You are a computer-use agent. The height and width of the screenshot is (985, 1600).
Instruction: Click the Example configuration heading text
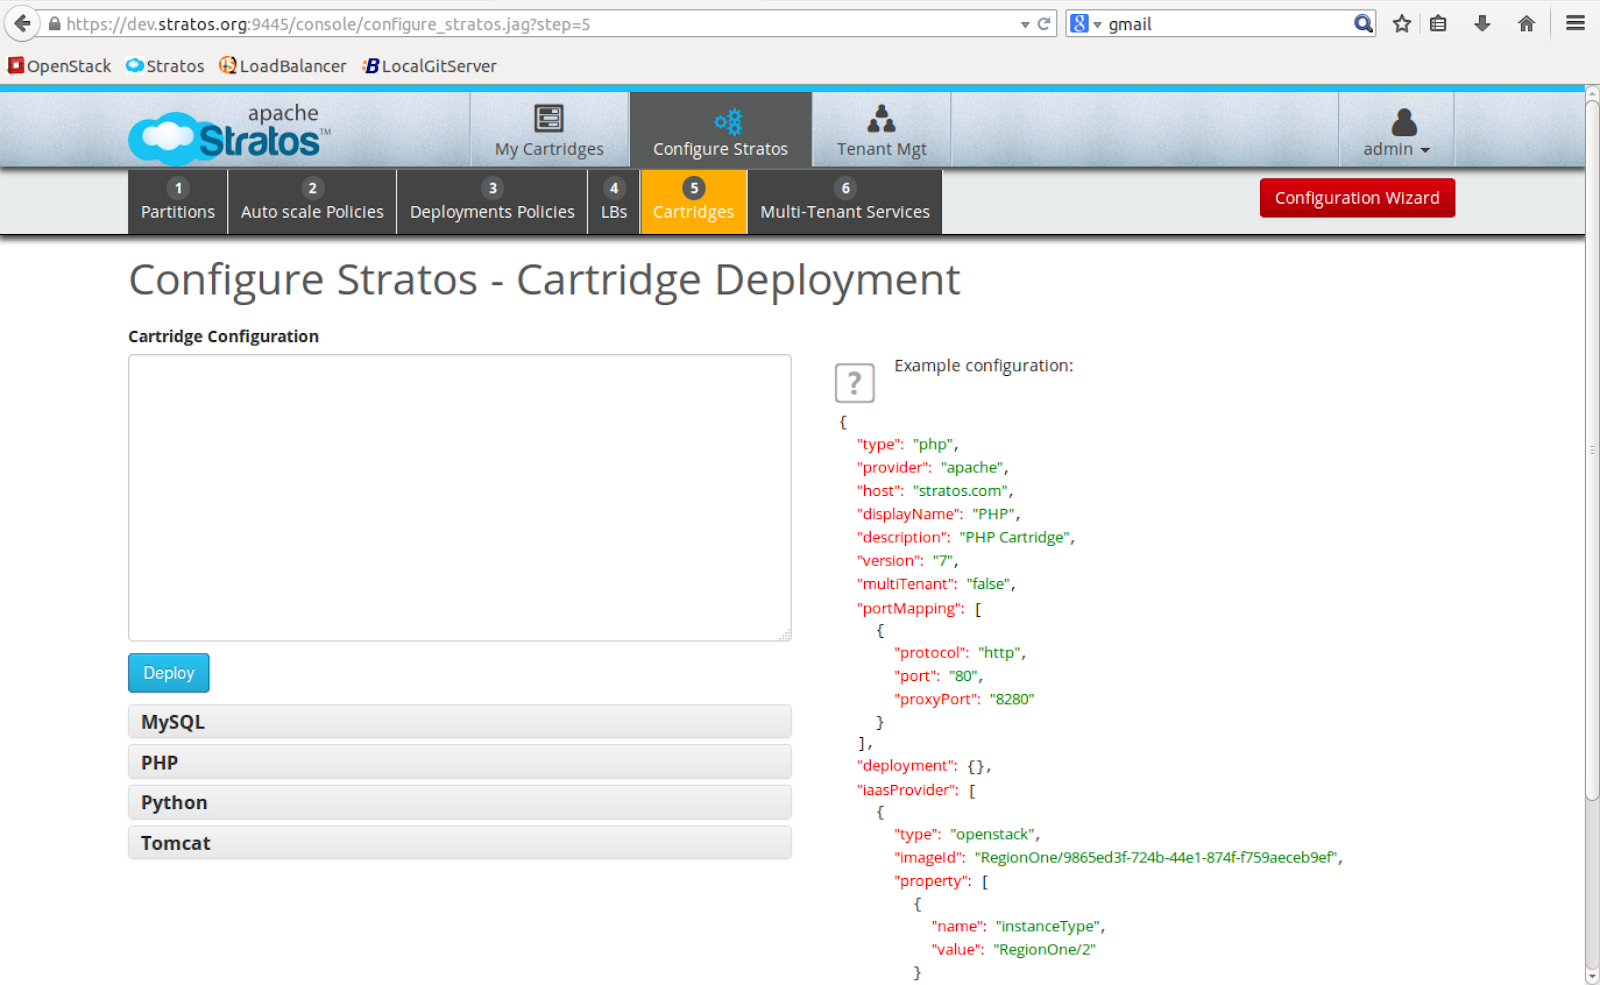pyautogui.click(x=983, y=366)
